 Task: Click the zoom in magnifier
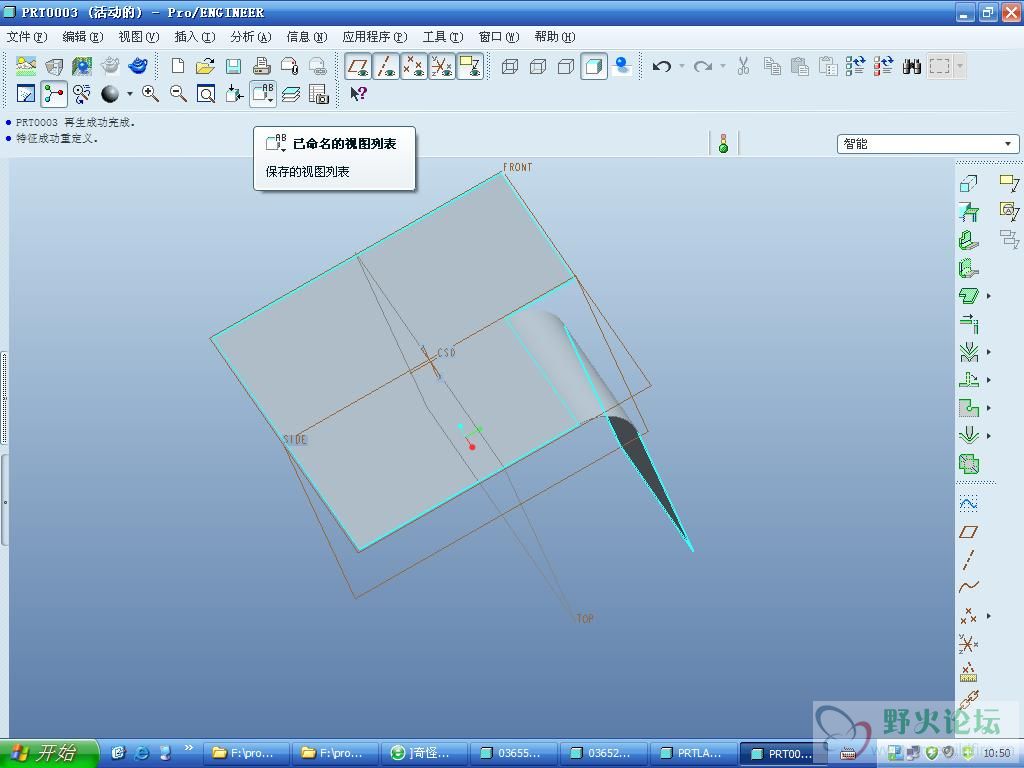pyautogui.click(x=150, y=94)
